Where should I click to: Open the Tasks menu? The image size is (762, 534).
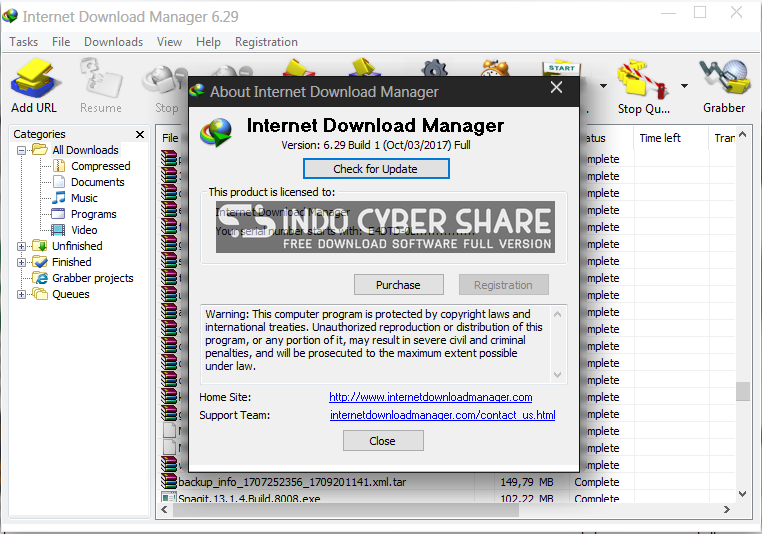[x=23, y=42]
